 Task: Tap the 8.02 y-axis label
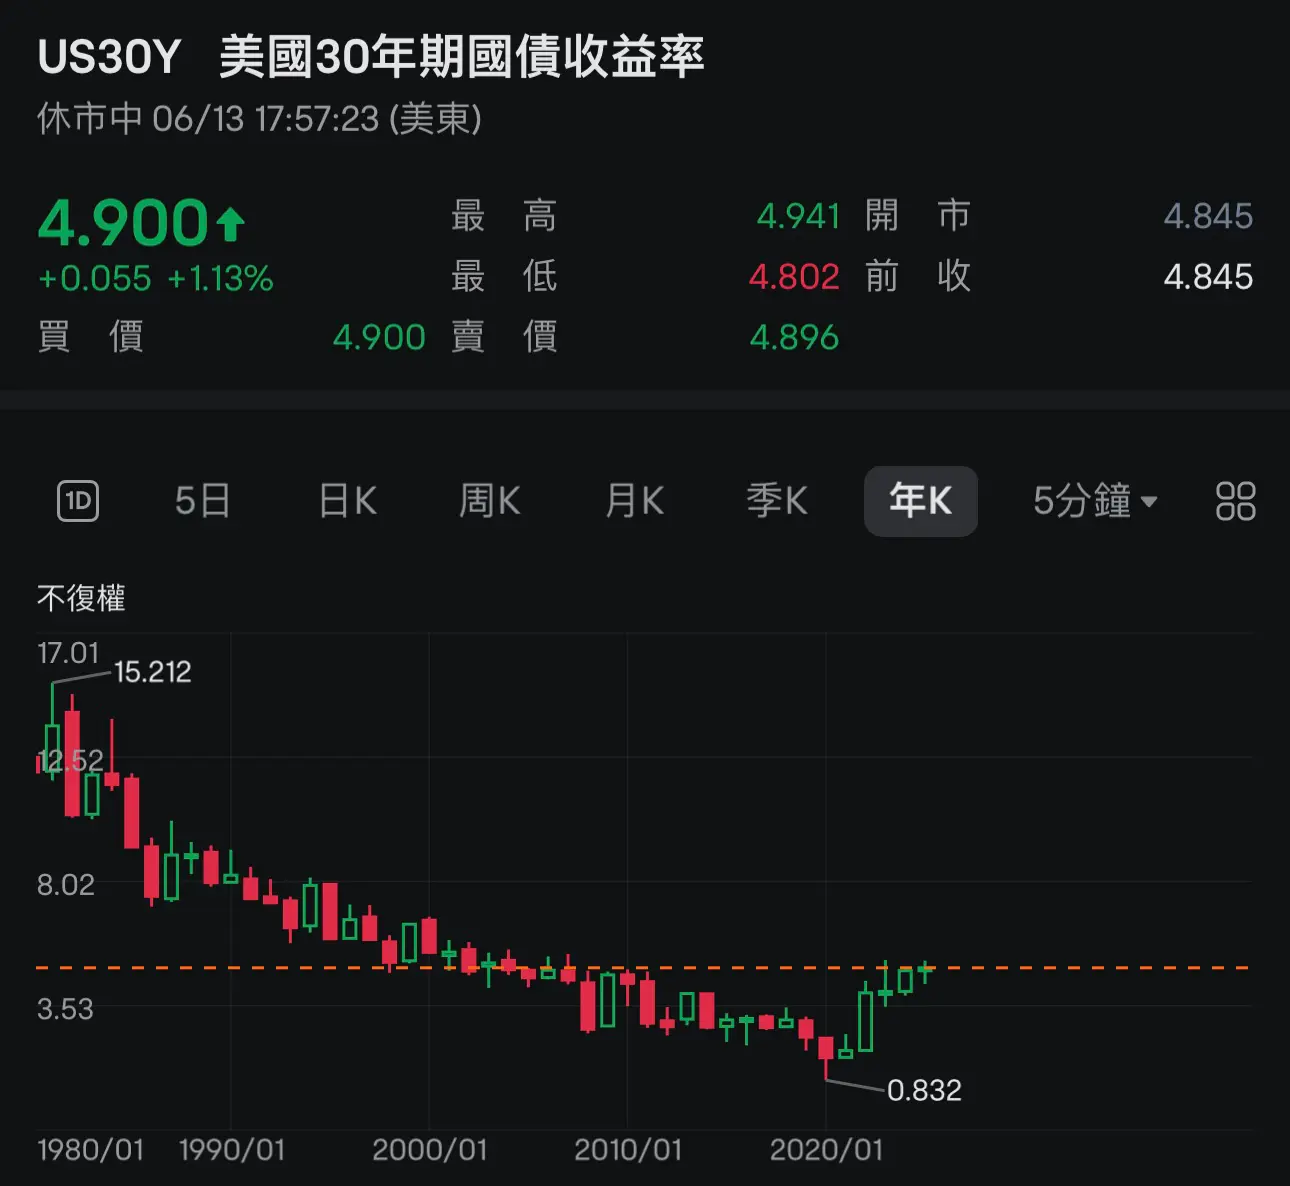pos(66,885)
